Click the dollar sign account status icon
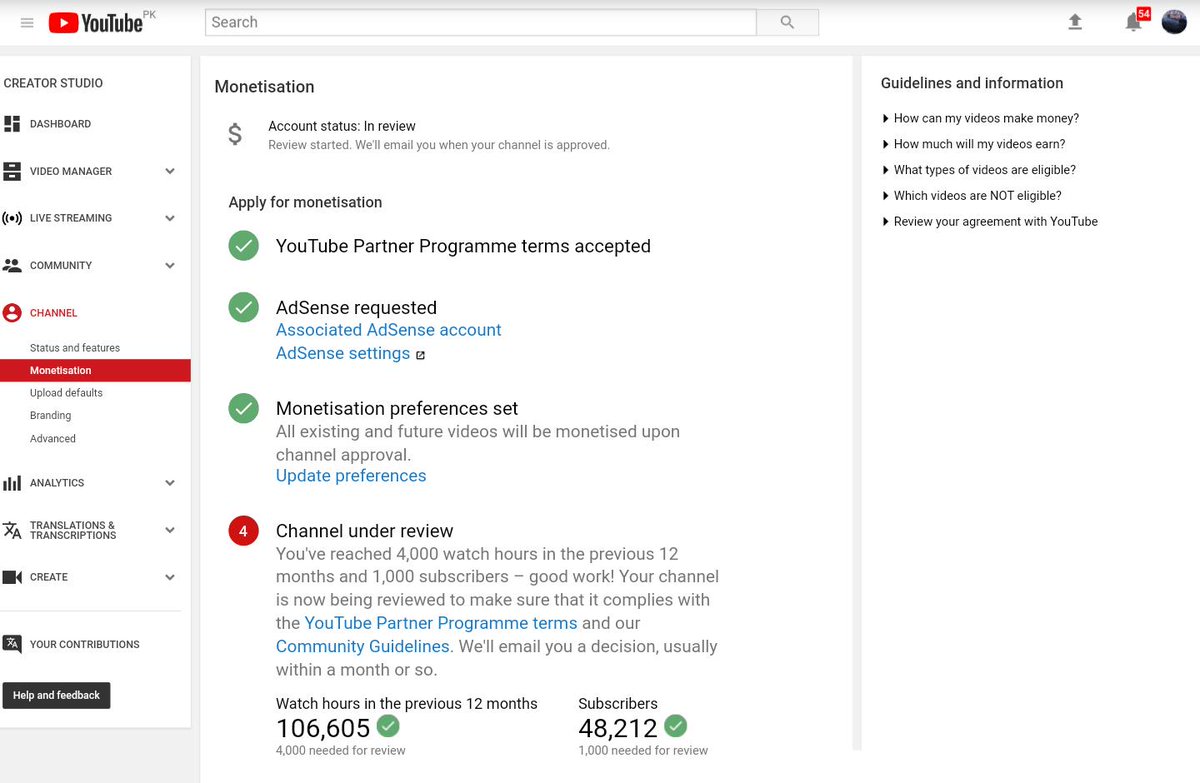Image resolution: width=1200 pixels, height=783 pixels. pyautogui.click(x=235, y=134)
